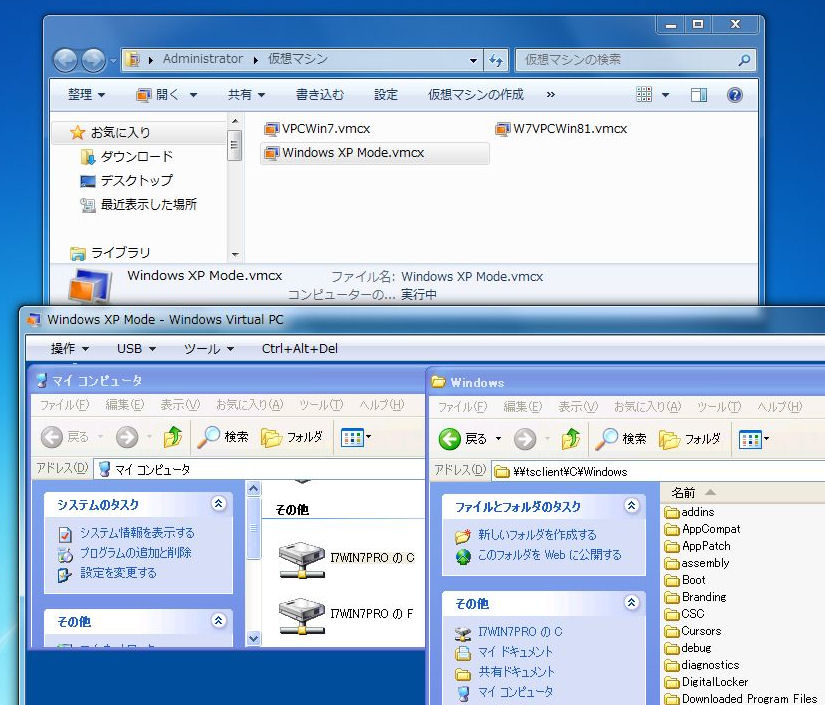Open ツール(T) menu in the Windows window
This screenshot has height=705, width=825.
(719, 407)
